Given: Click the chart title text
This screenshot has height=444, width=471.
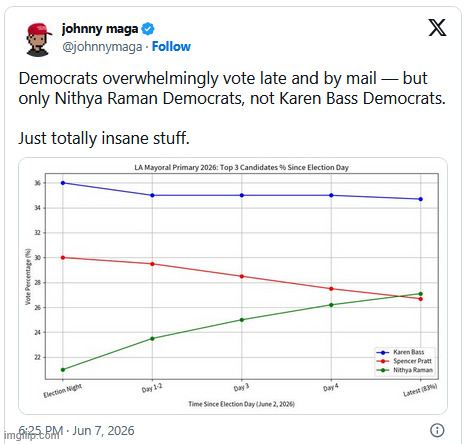Looking at the screenshot, I should [241, 167].
